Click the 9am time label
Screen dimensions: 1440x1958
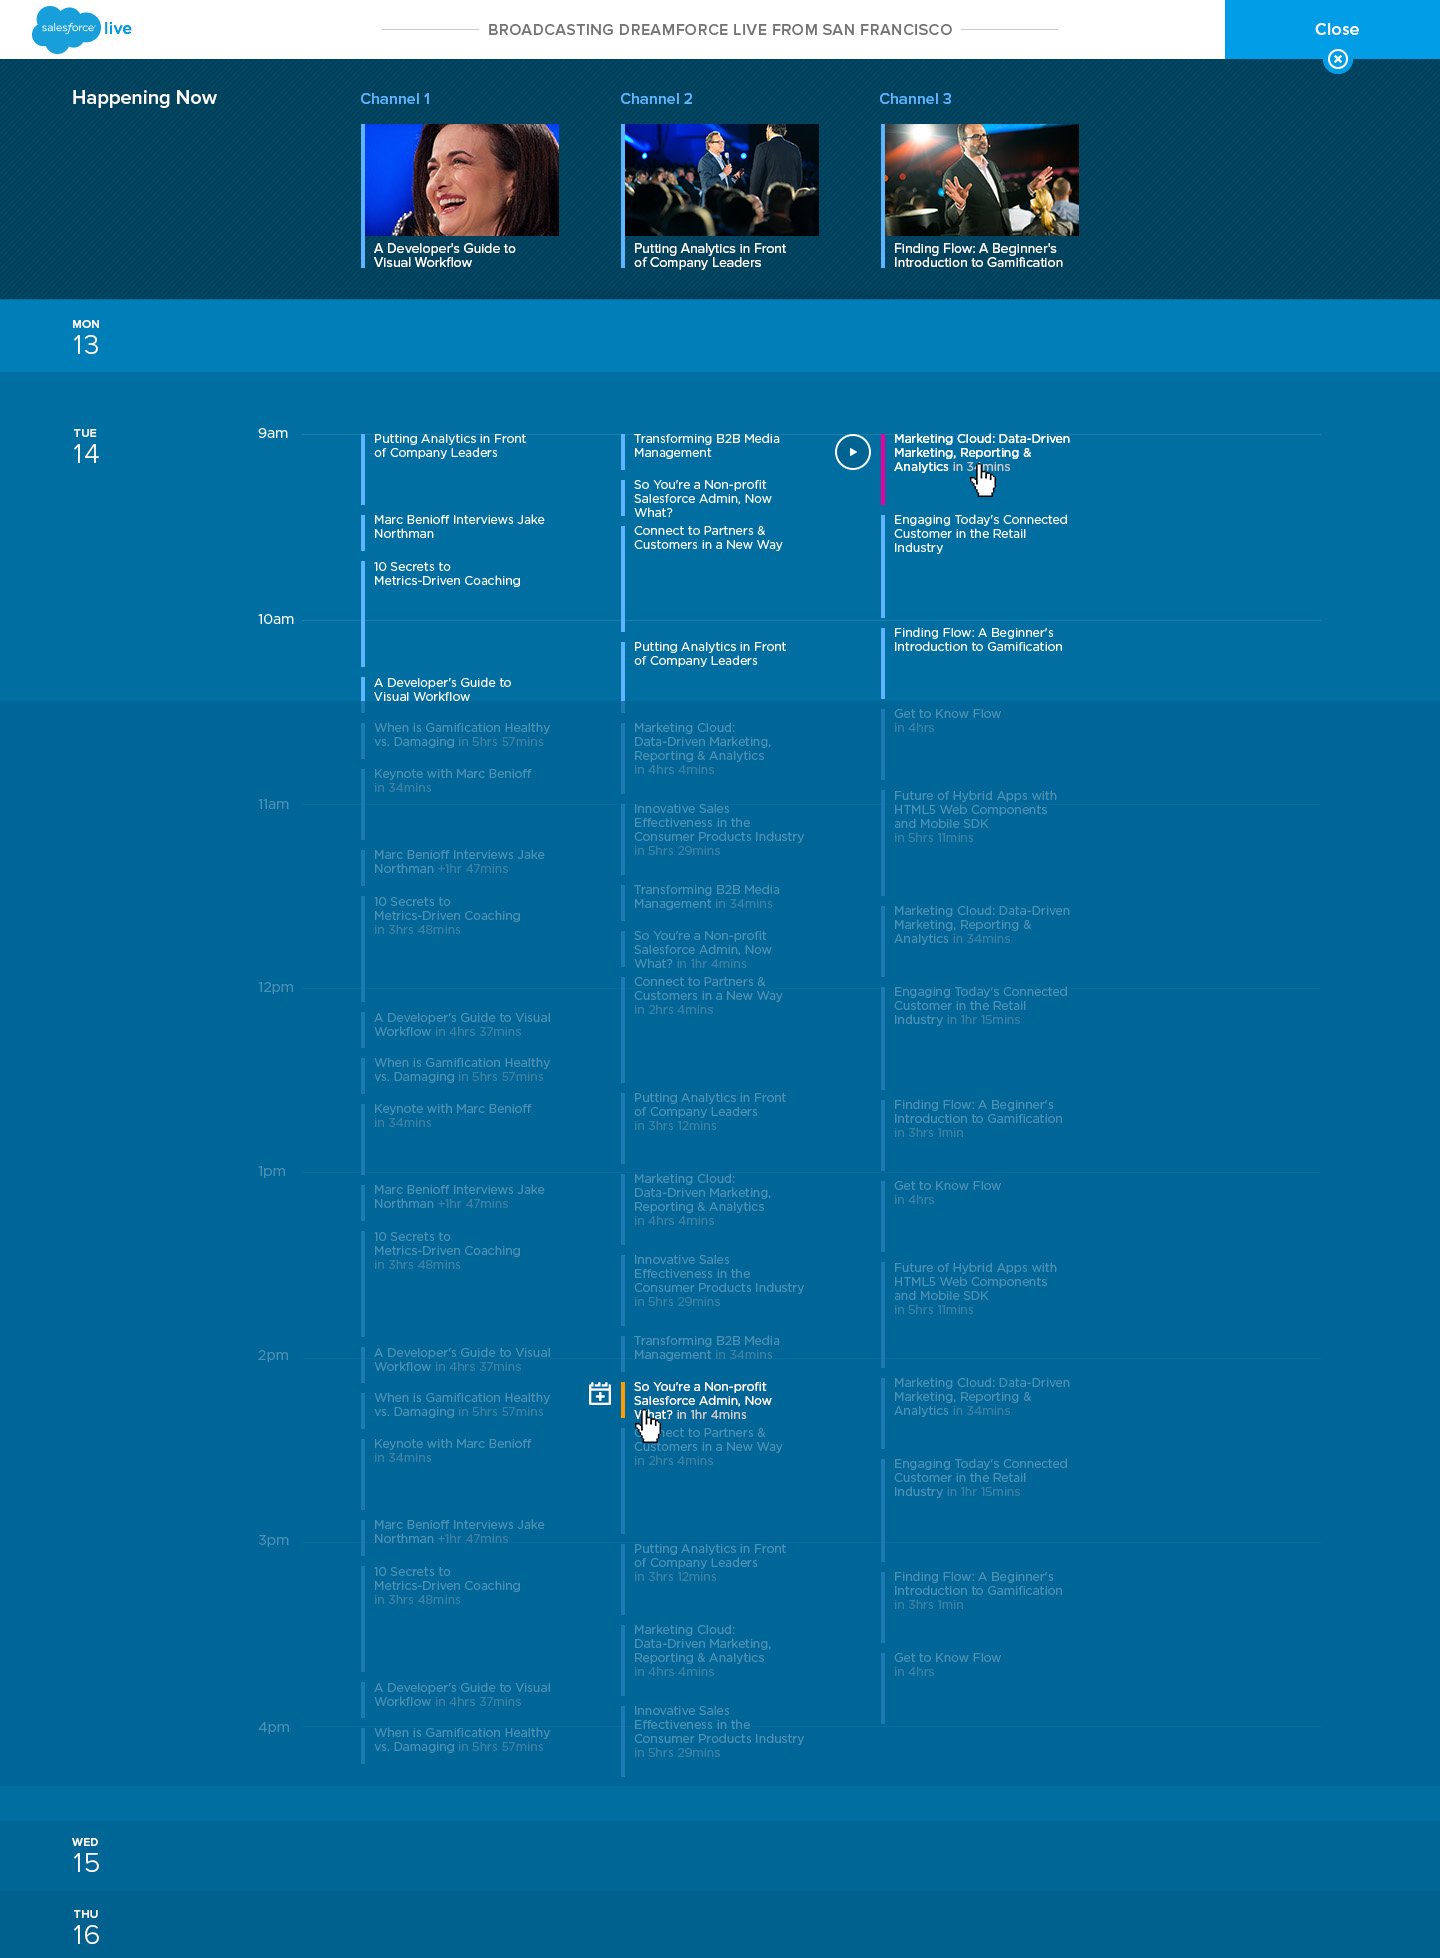click(x=273, y=433)
